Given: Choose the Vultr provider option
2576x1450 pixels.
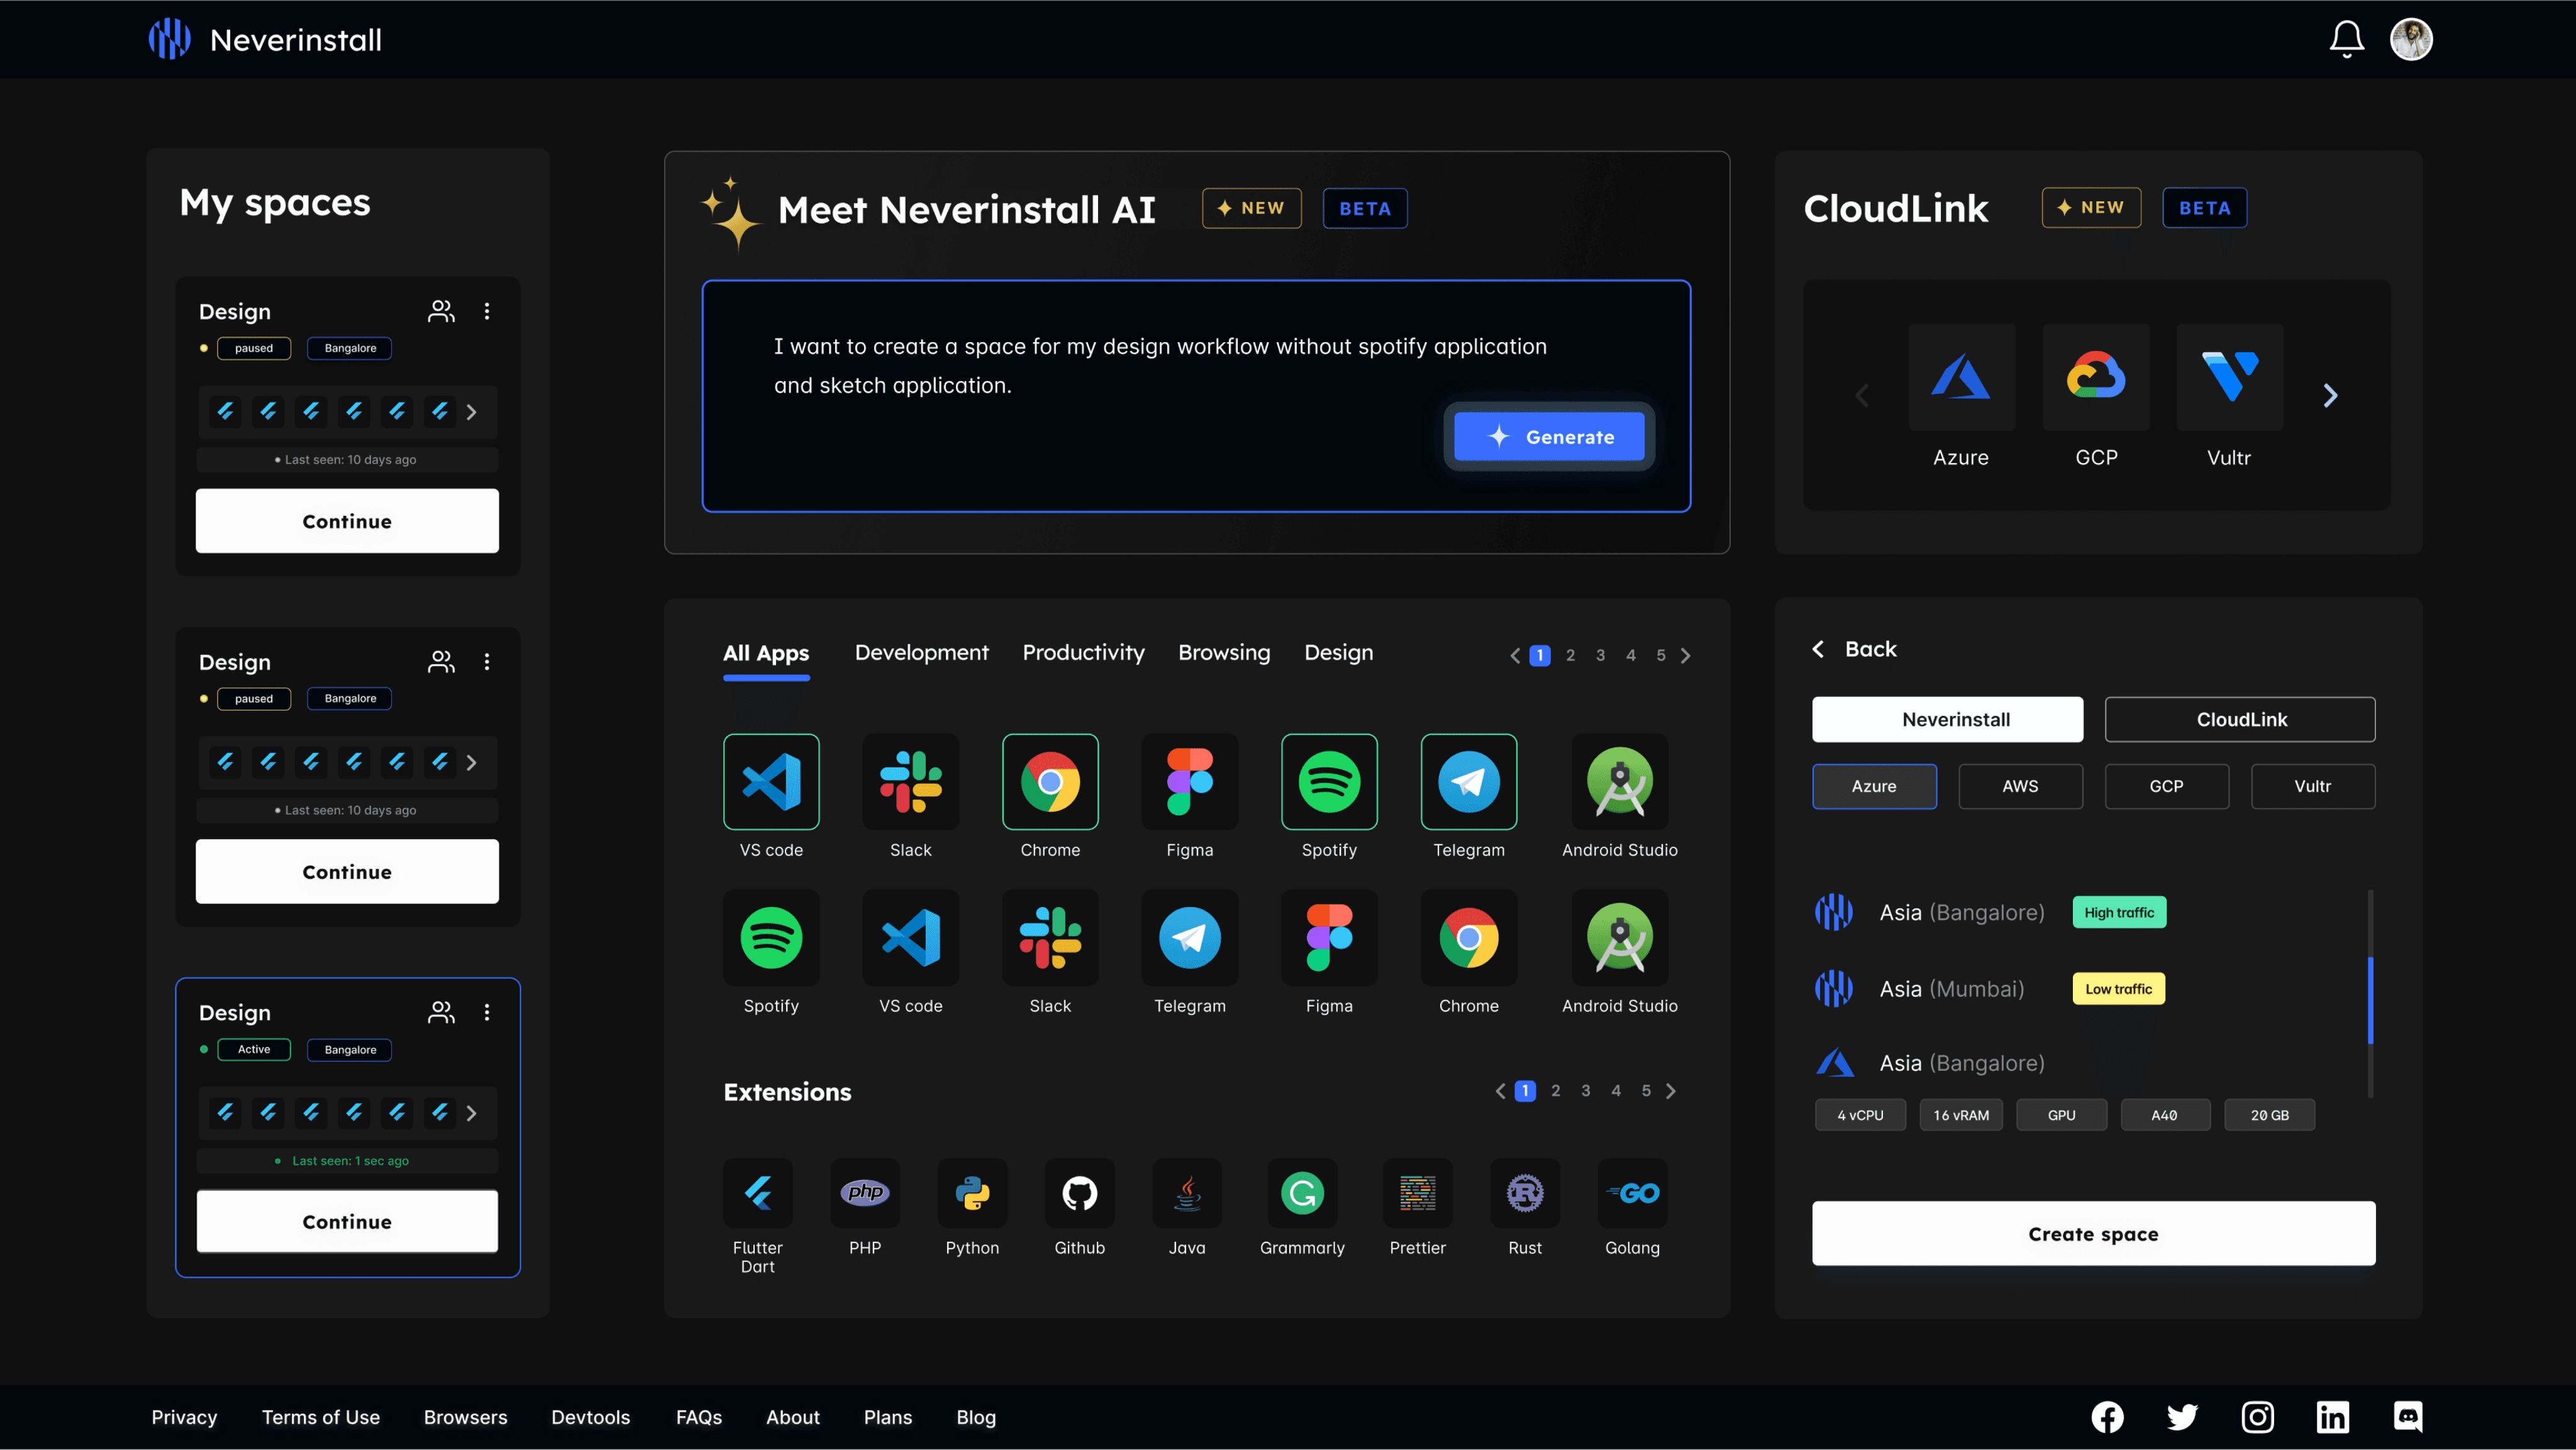Looking at the screenshot, I should point(2312,786).
